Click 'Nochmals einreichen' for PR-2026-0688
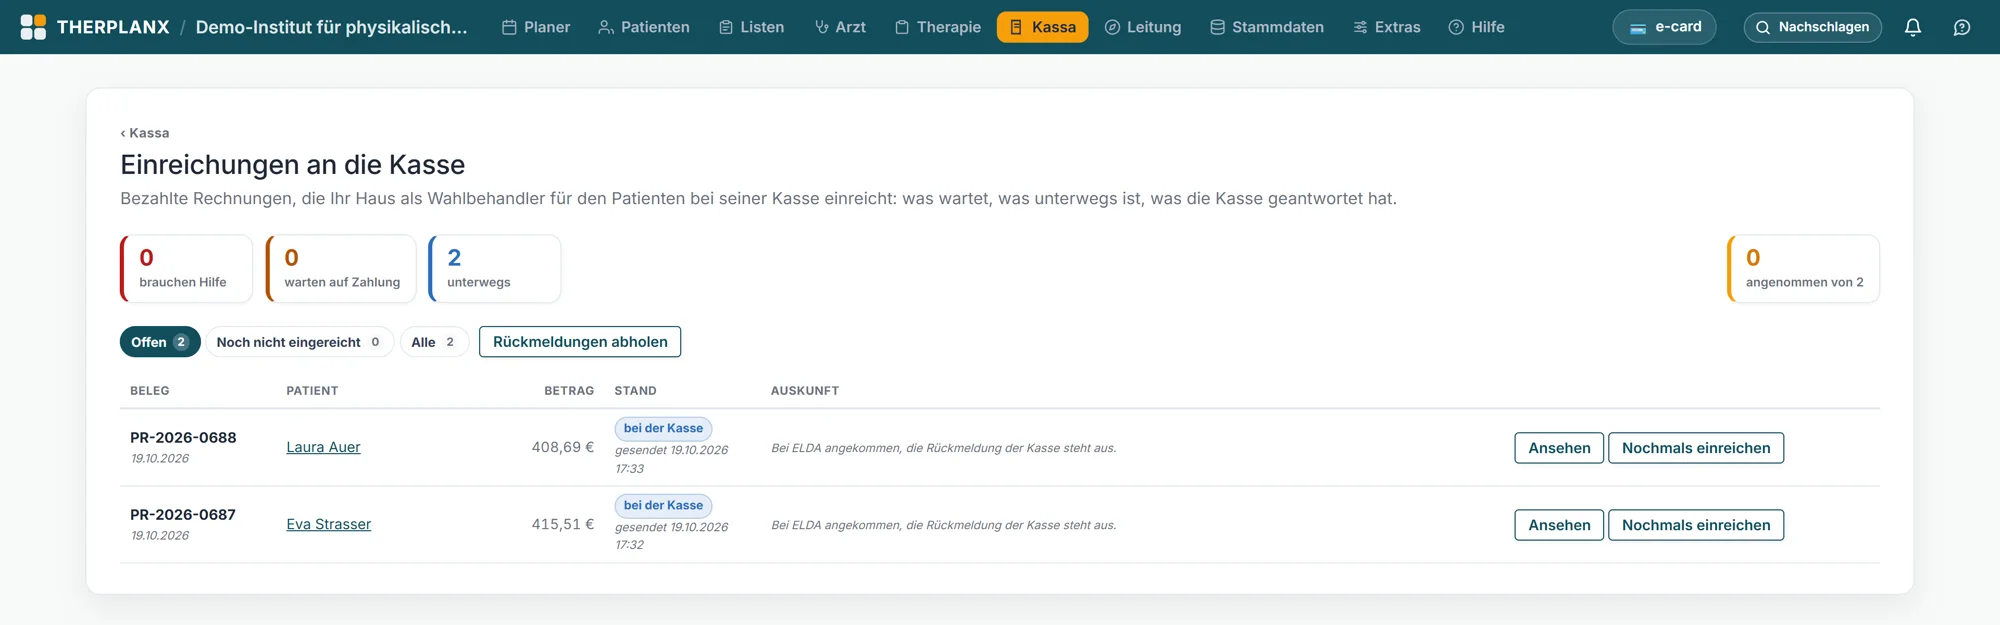 coord(1696,448)
